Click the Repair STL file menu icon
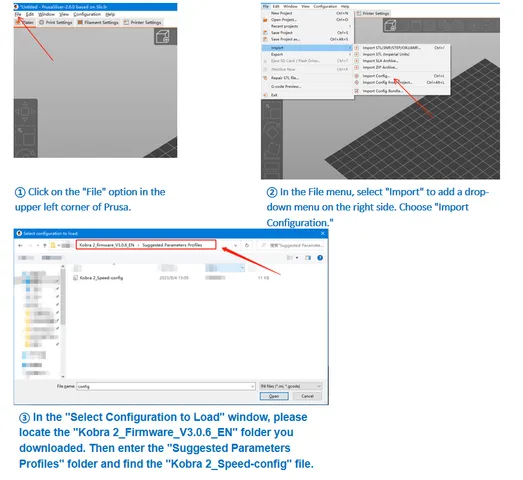Image resolution: width=523 pixels, height=480 pixels. click(265, 78)
